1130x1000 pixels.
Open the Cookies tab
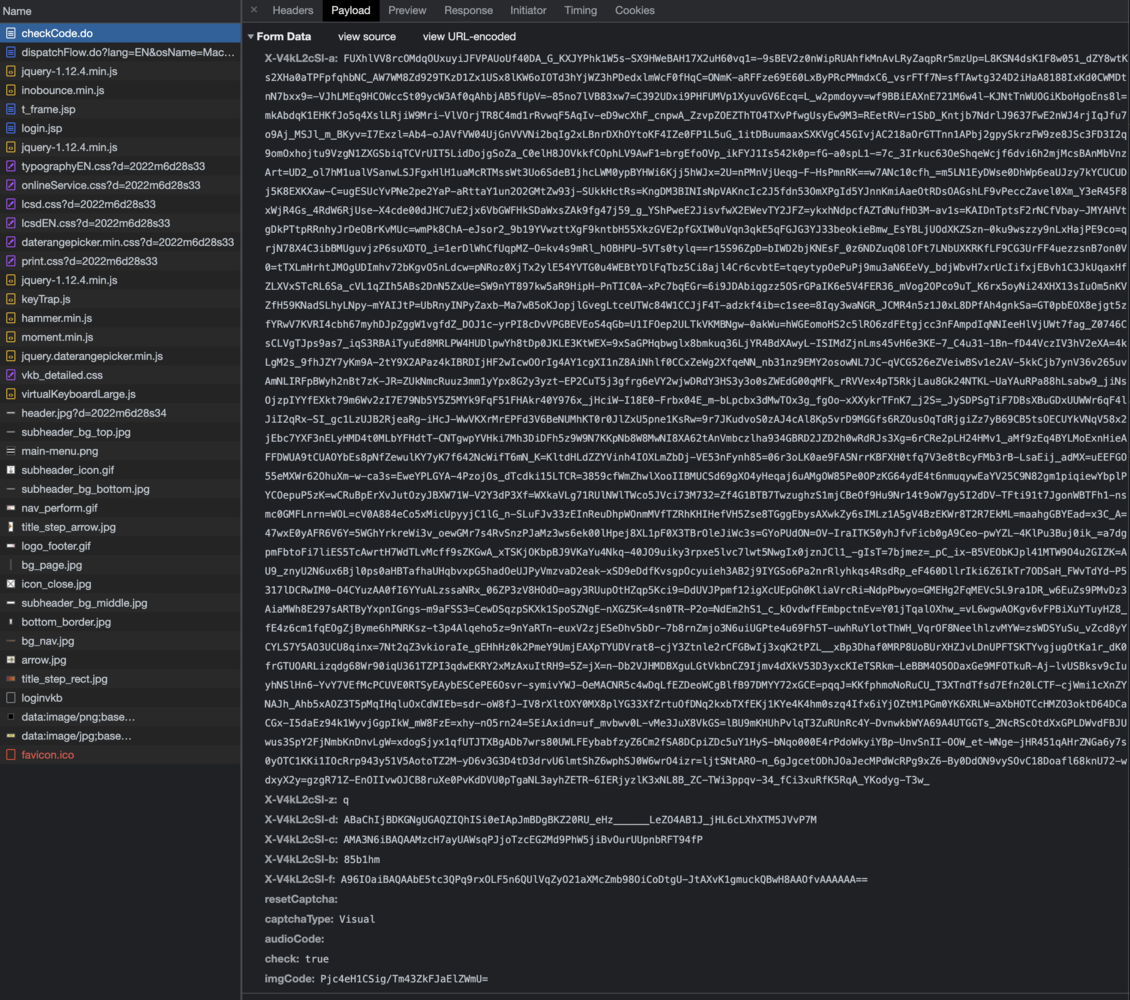634,11
